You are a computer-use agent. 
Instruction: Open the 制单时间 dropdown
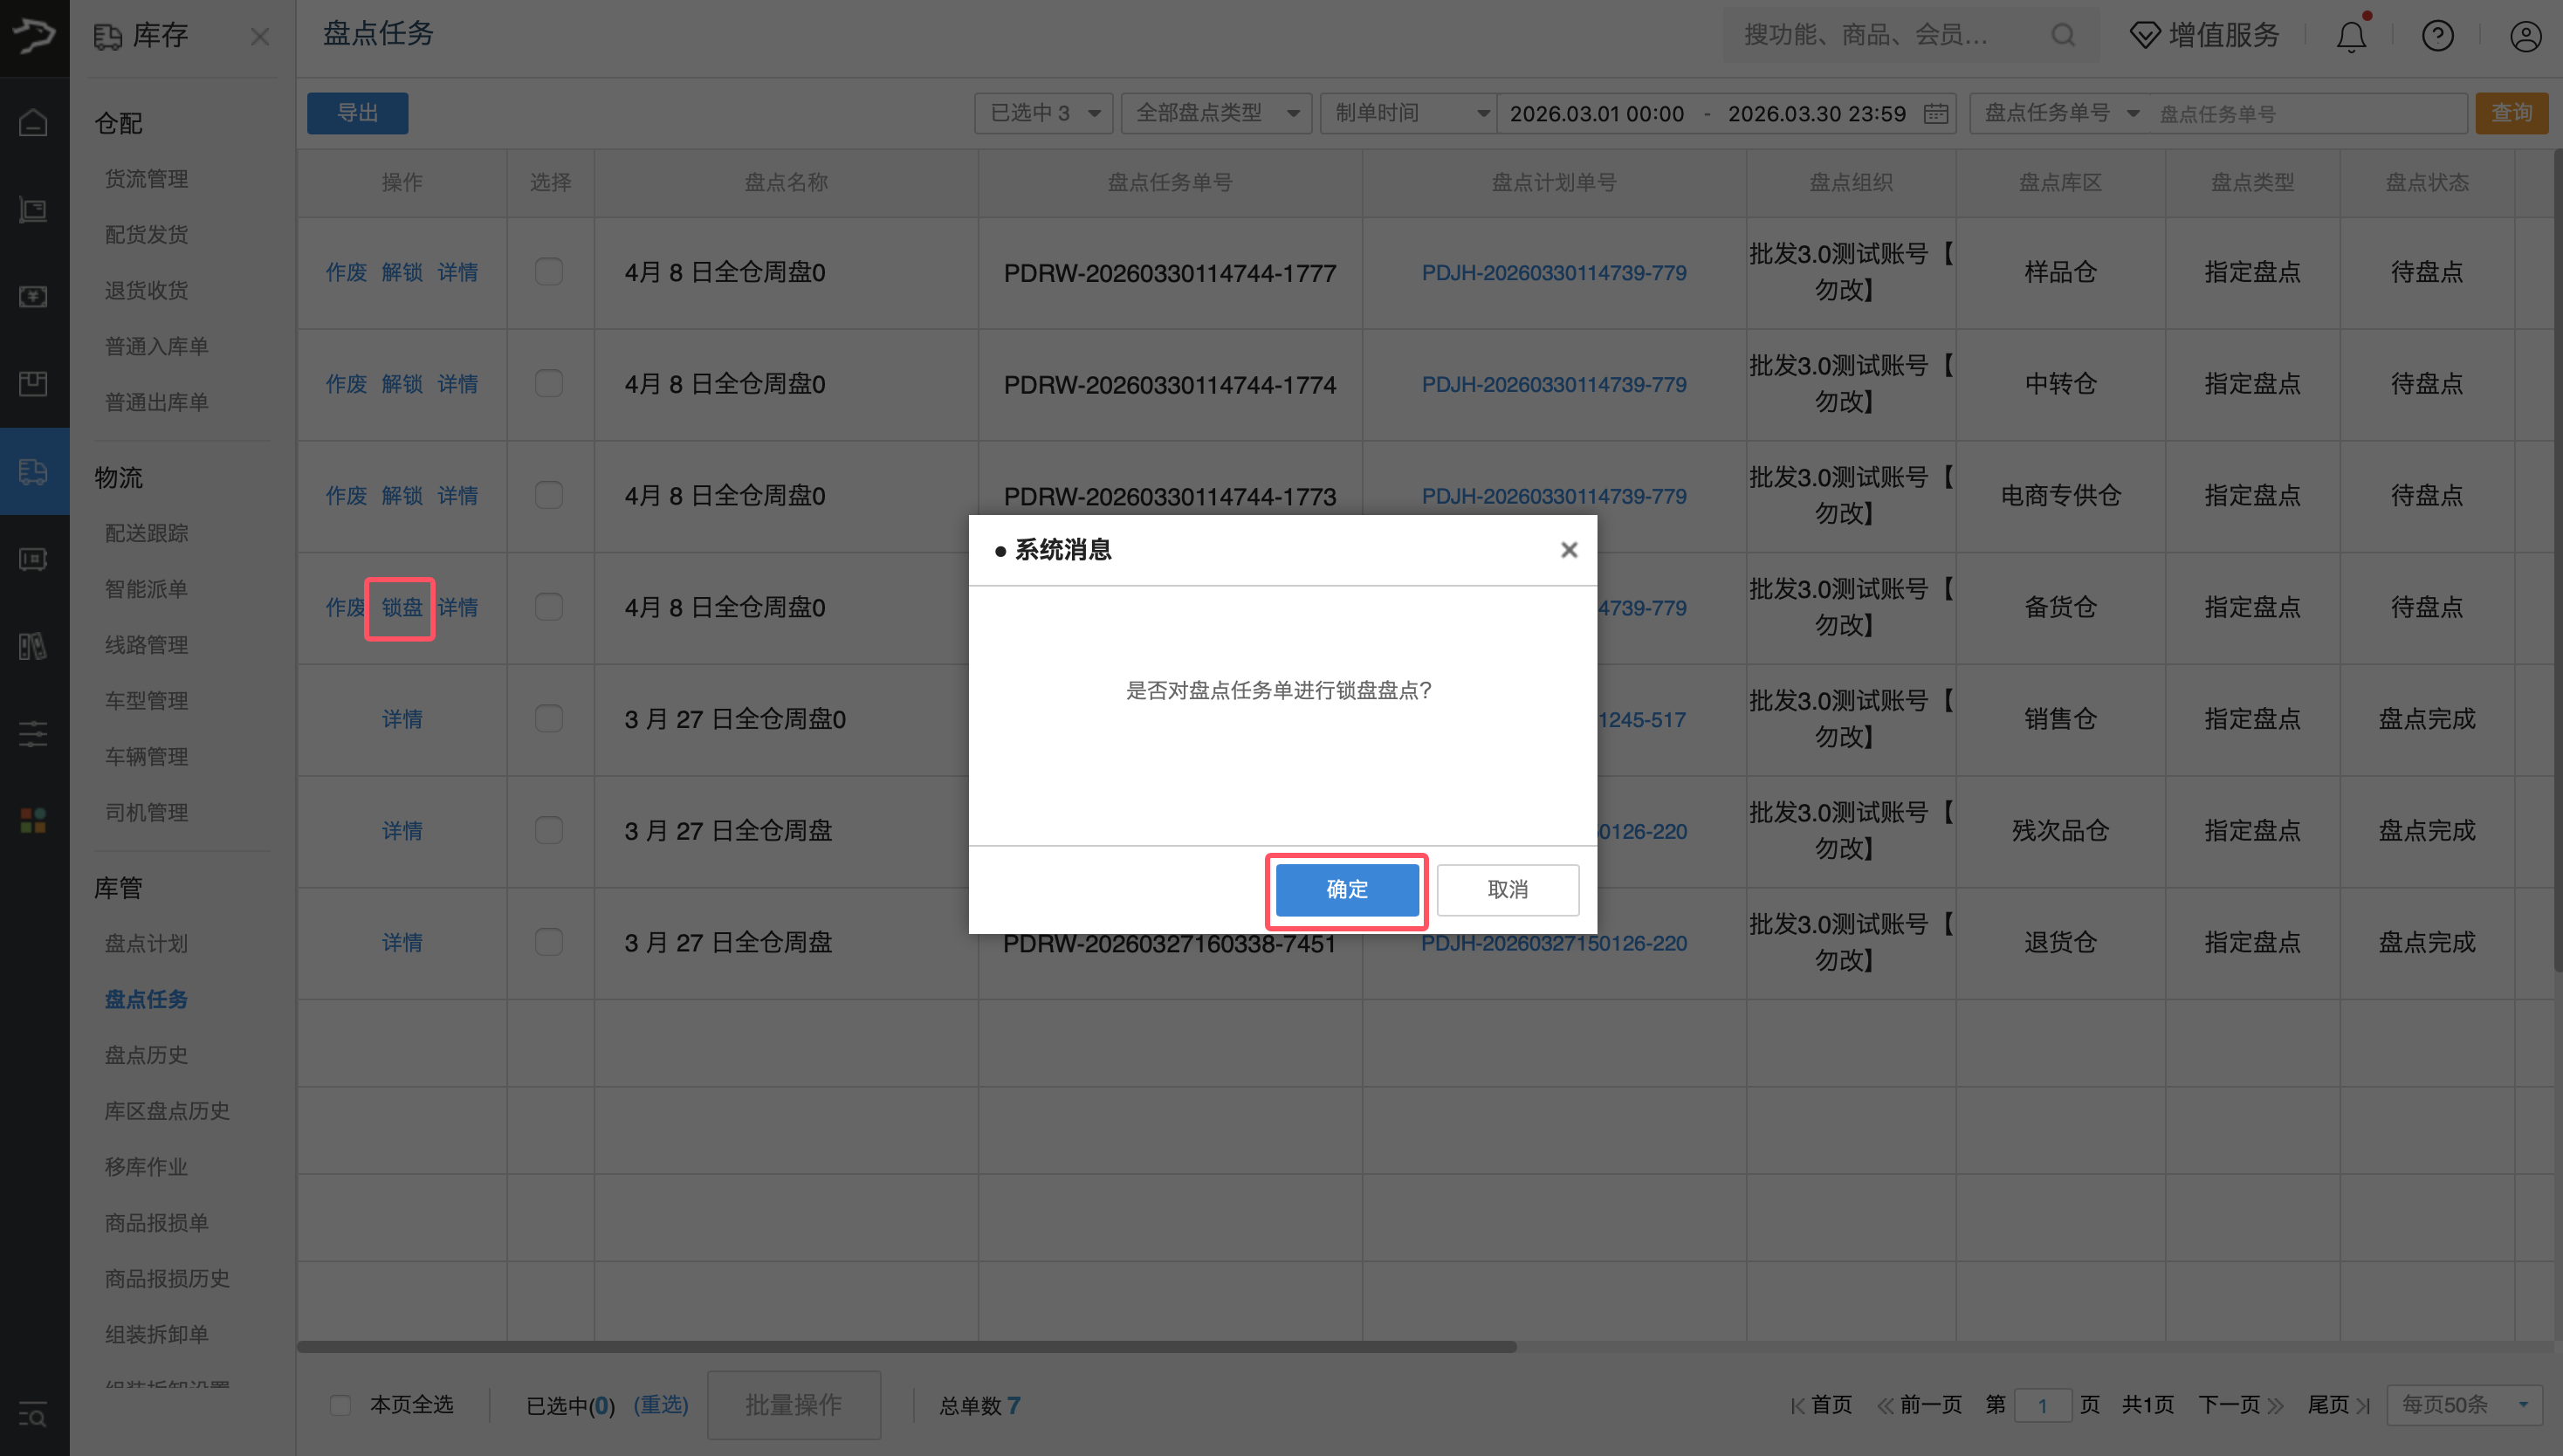[x=1407, y=113]
